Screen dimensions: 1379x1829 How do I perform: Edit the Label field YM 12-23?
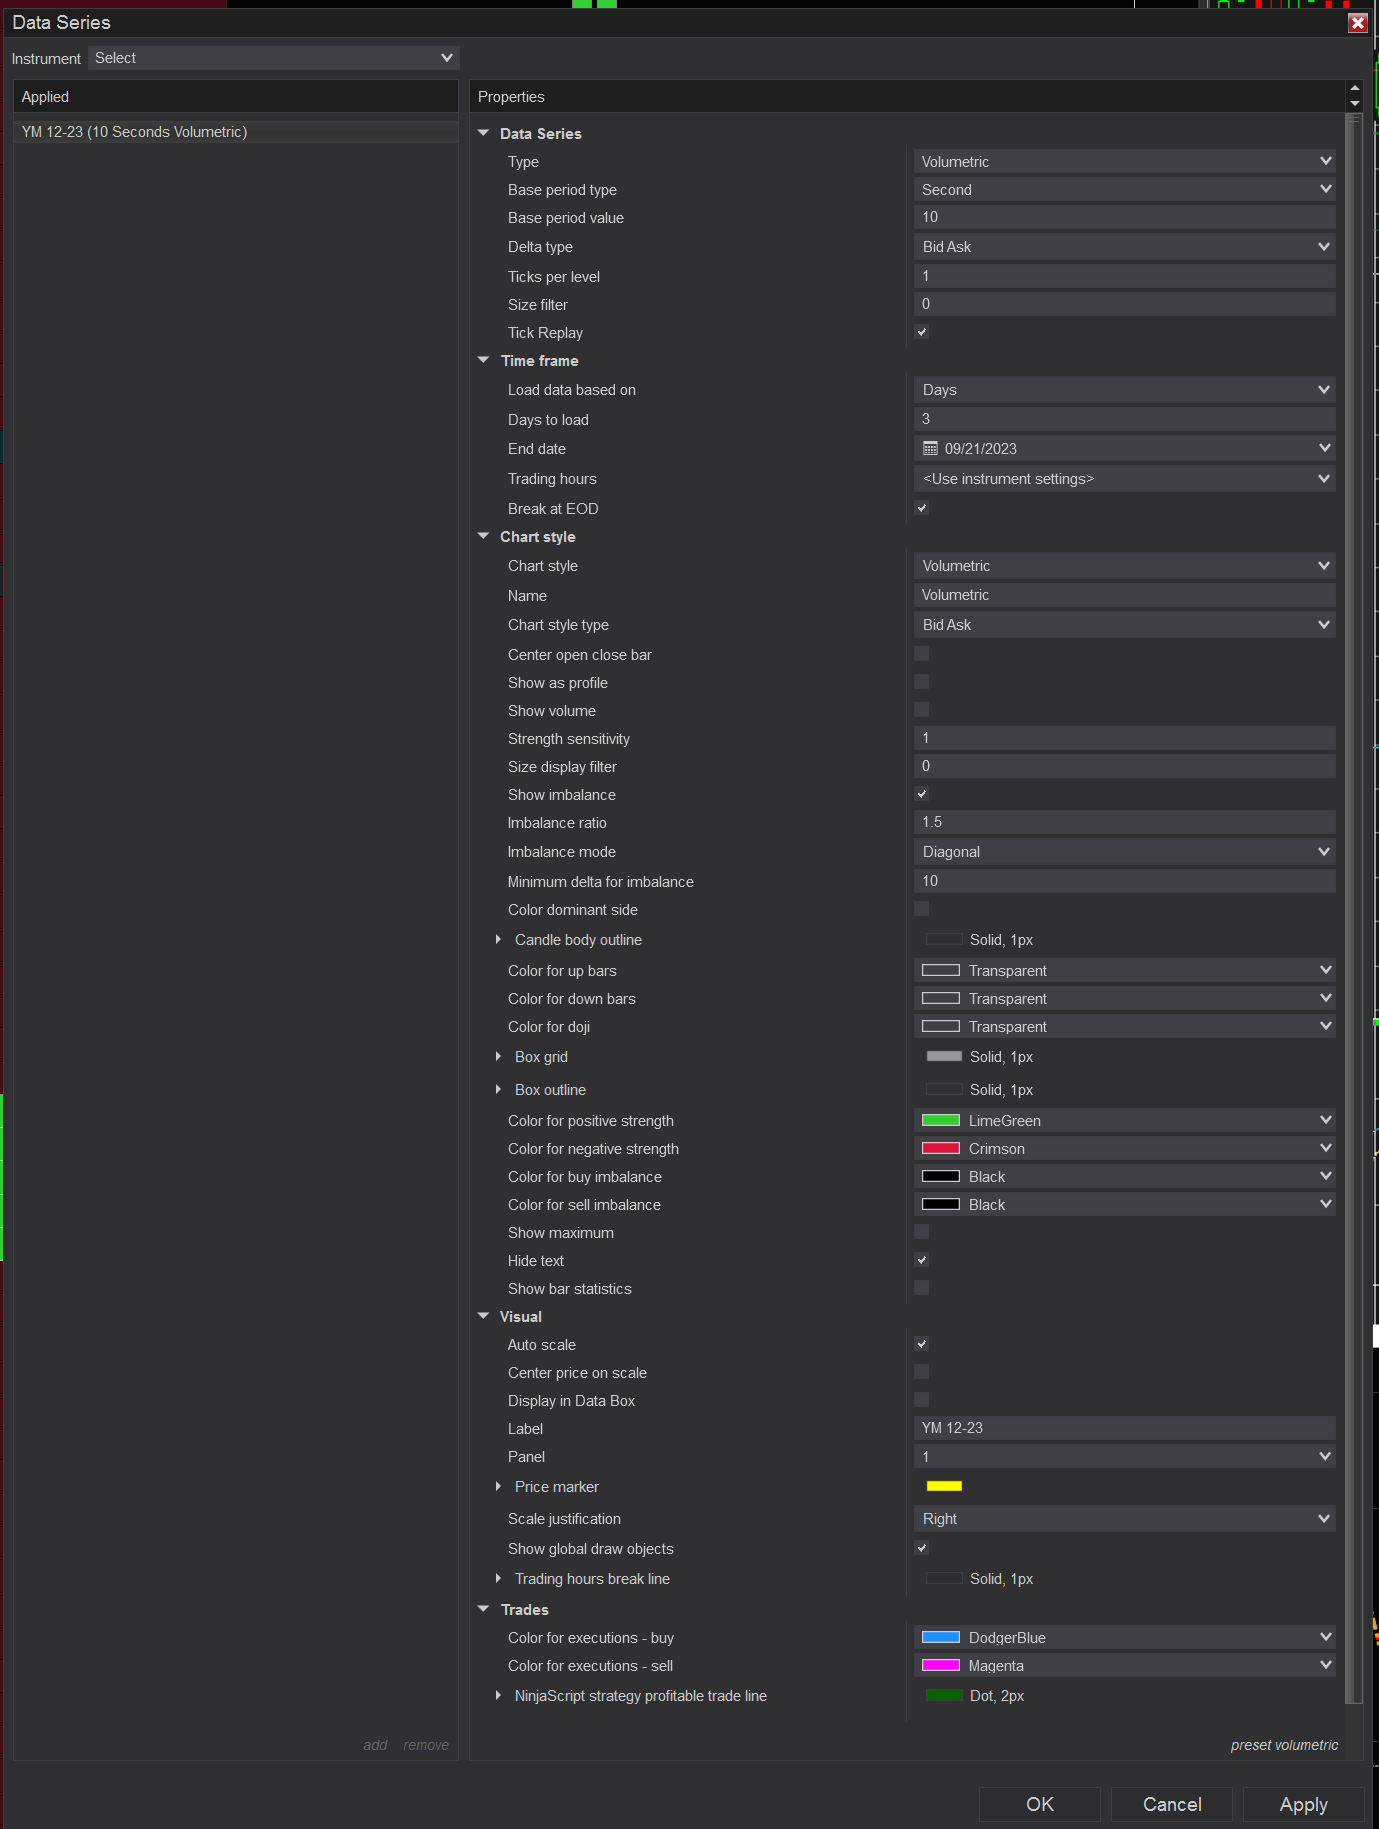tap(1125, 1428)
